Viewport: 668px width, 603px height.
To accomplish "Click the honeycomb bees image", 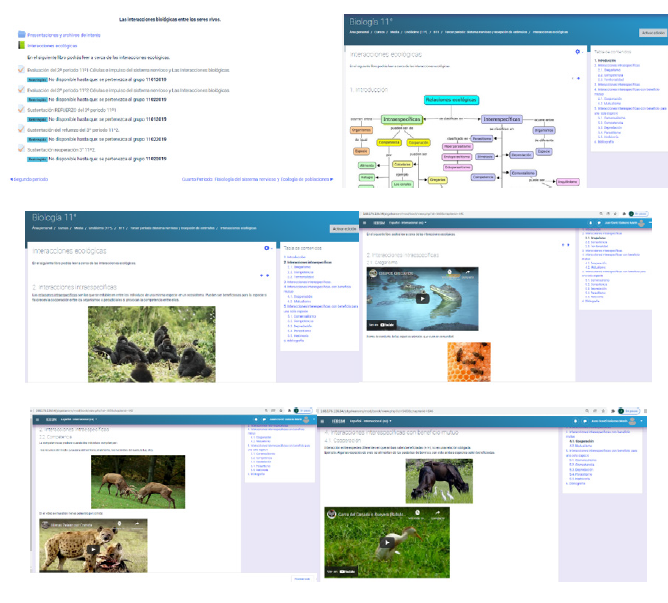I will click(467, 361).
